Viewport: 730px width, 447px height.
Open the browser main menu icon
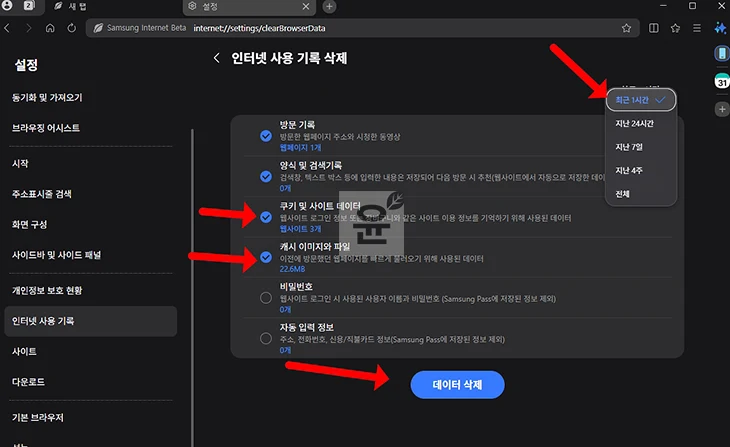(x=696, y=28)
